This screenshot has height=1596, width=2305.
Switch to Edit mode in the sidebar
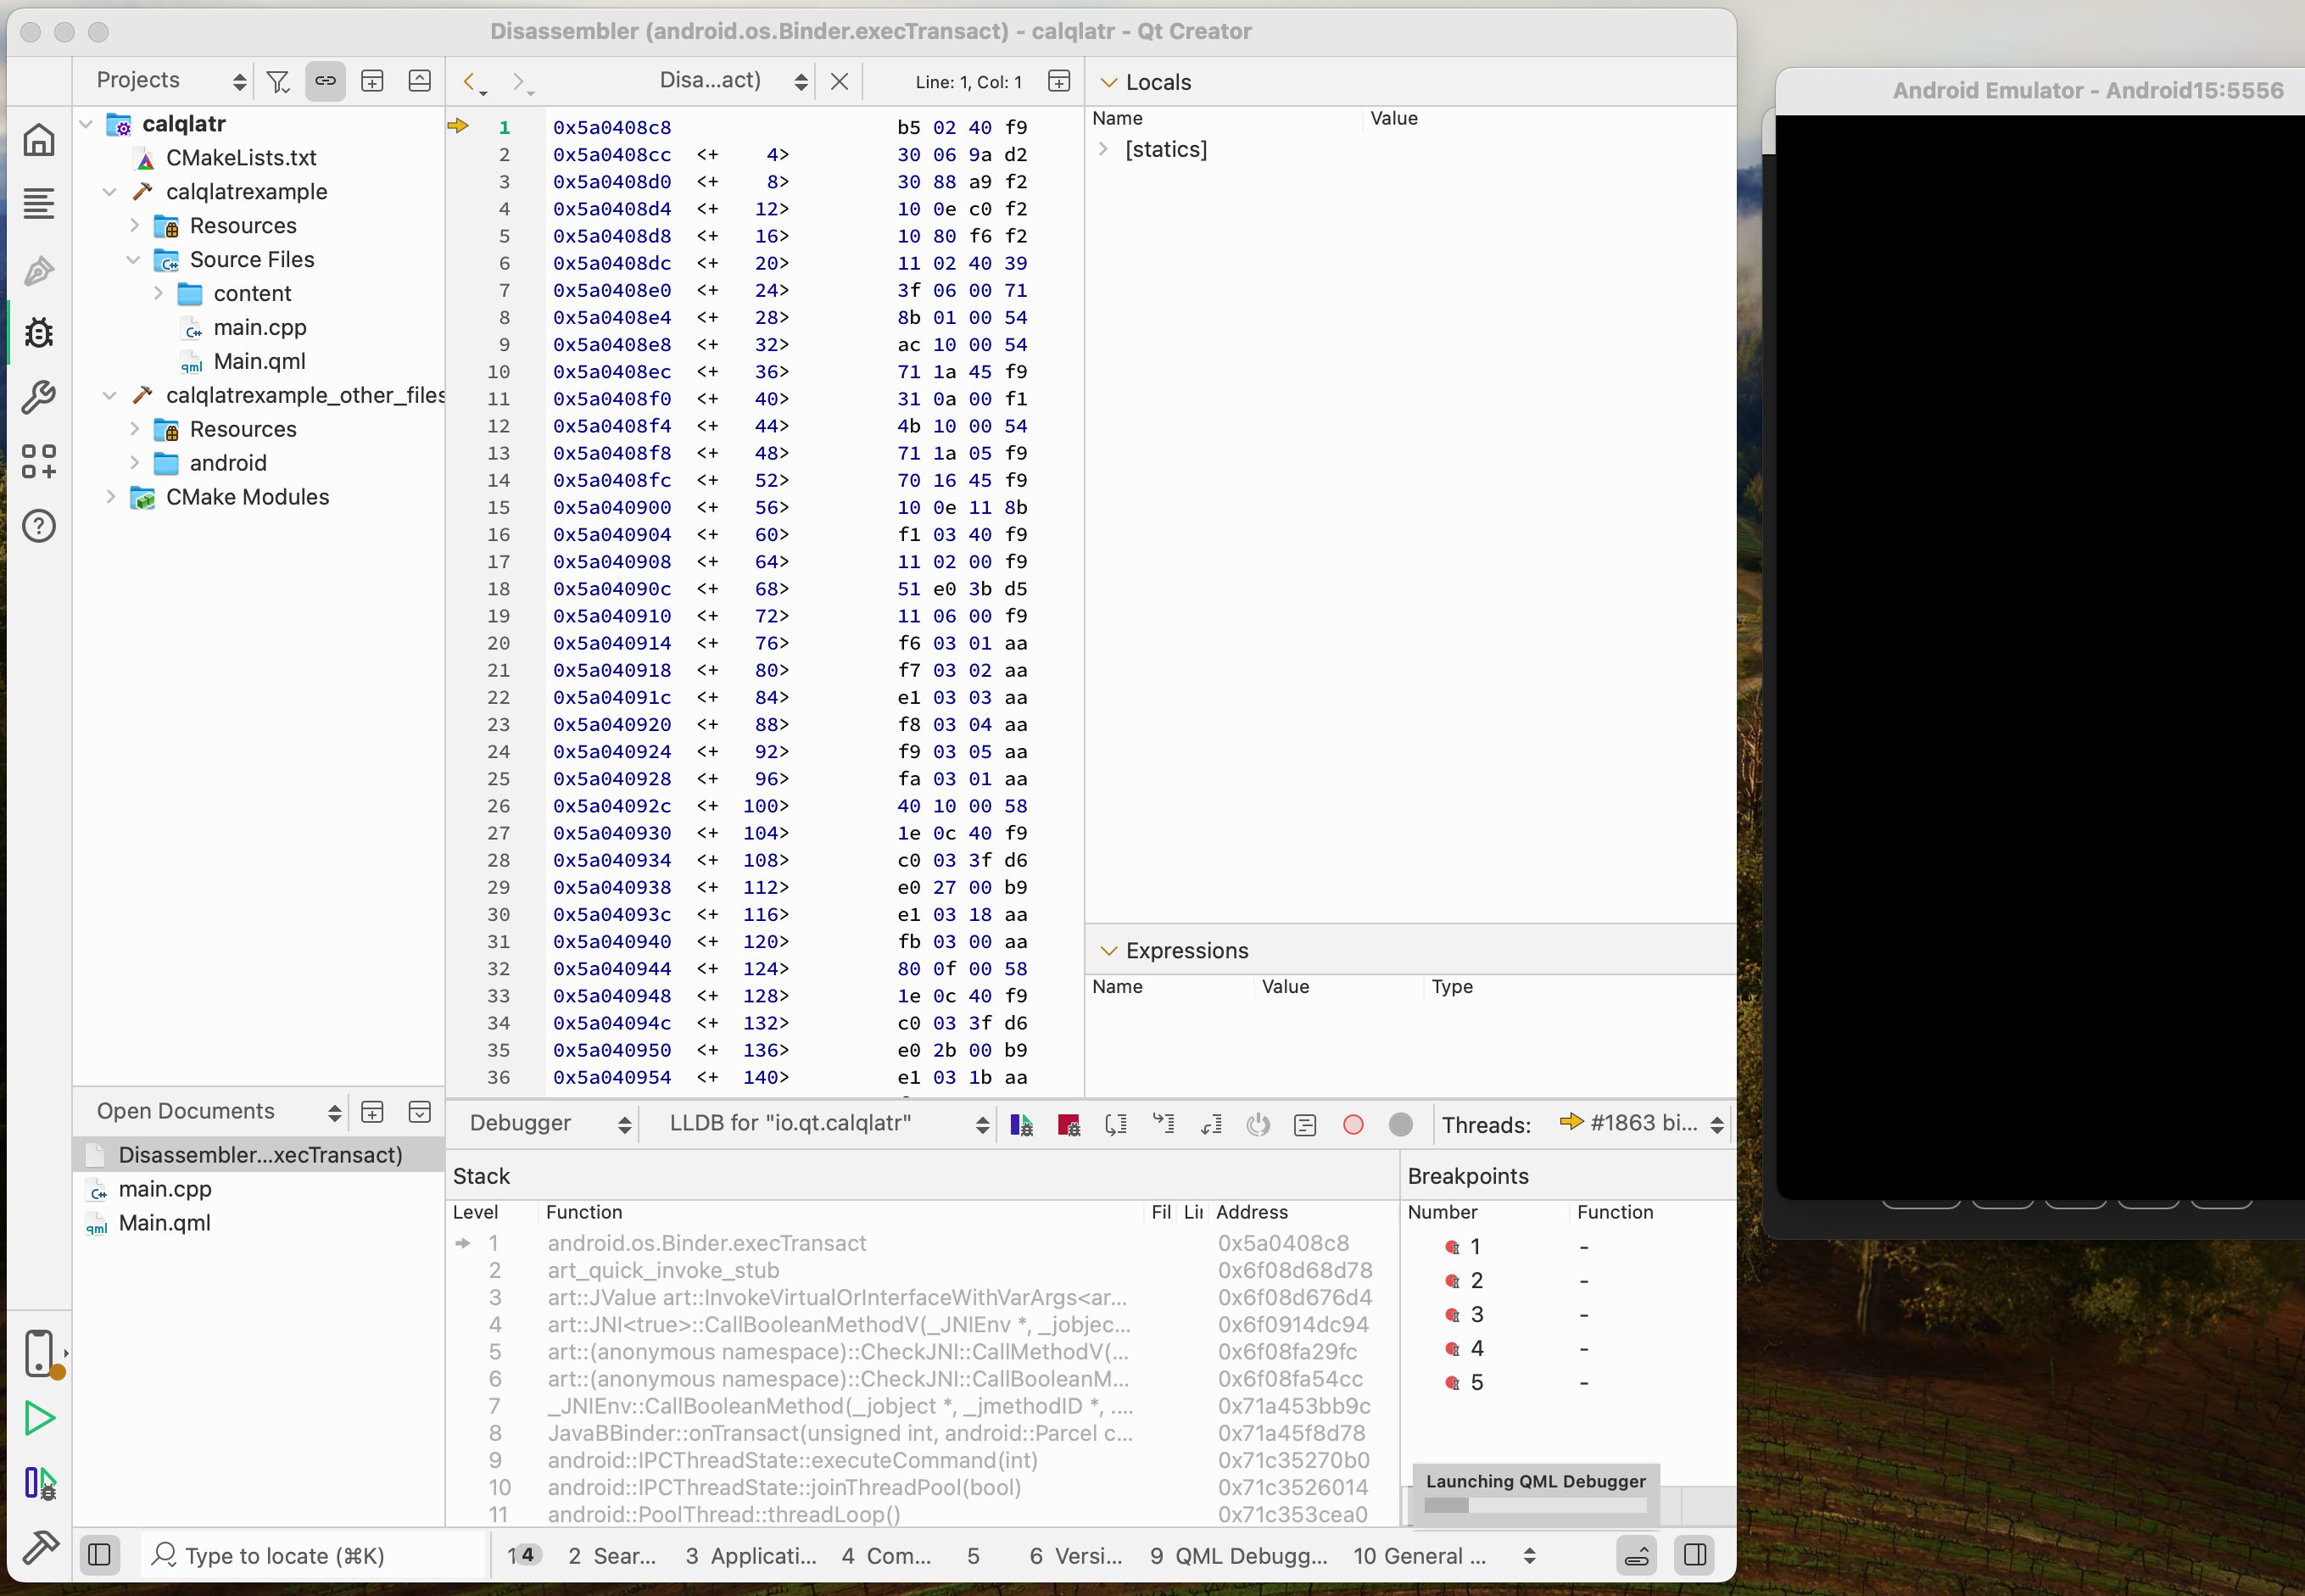pos(38,204)
